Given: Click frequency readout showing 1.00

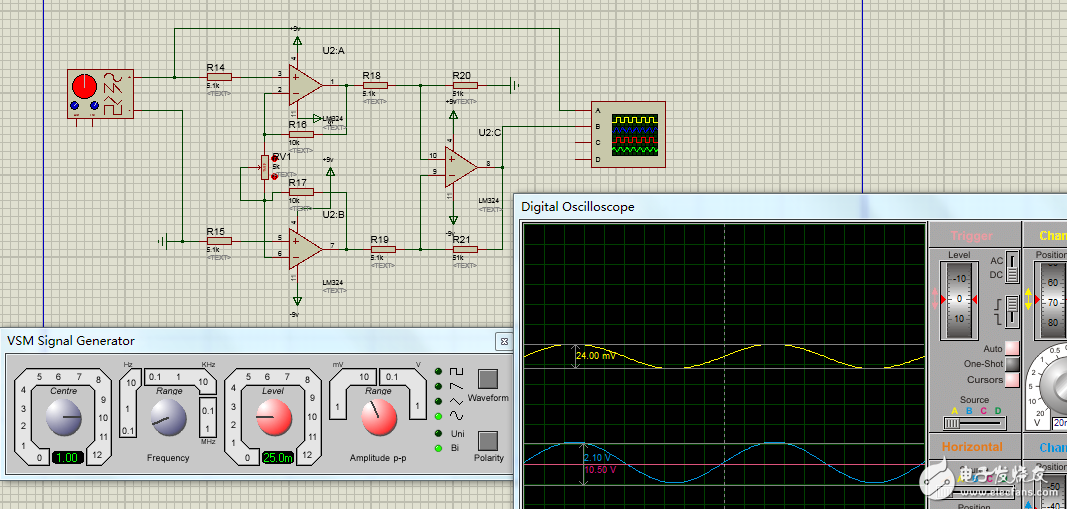Looking at the screenshot, I should coord(68,457).
